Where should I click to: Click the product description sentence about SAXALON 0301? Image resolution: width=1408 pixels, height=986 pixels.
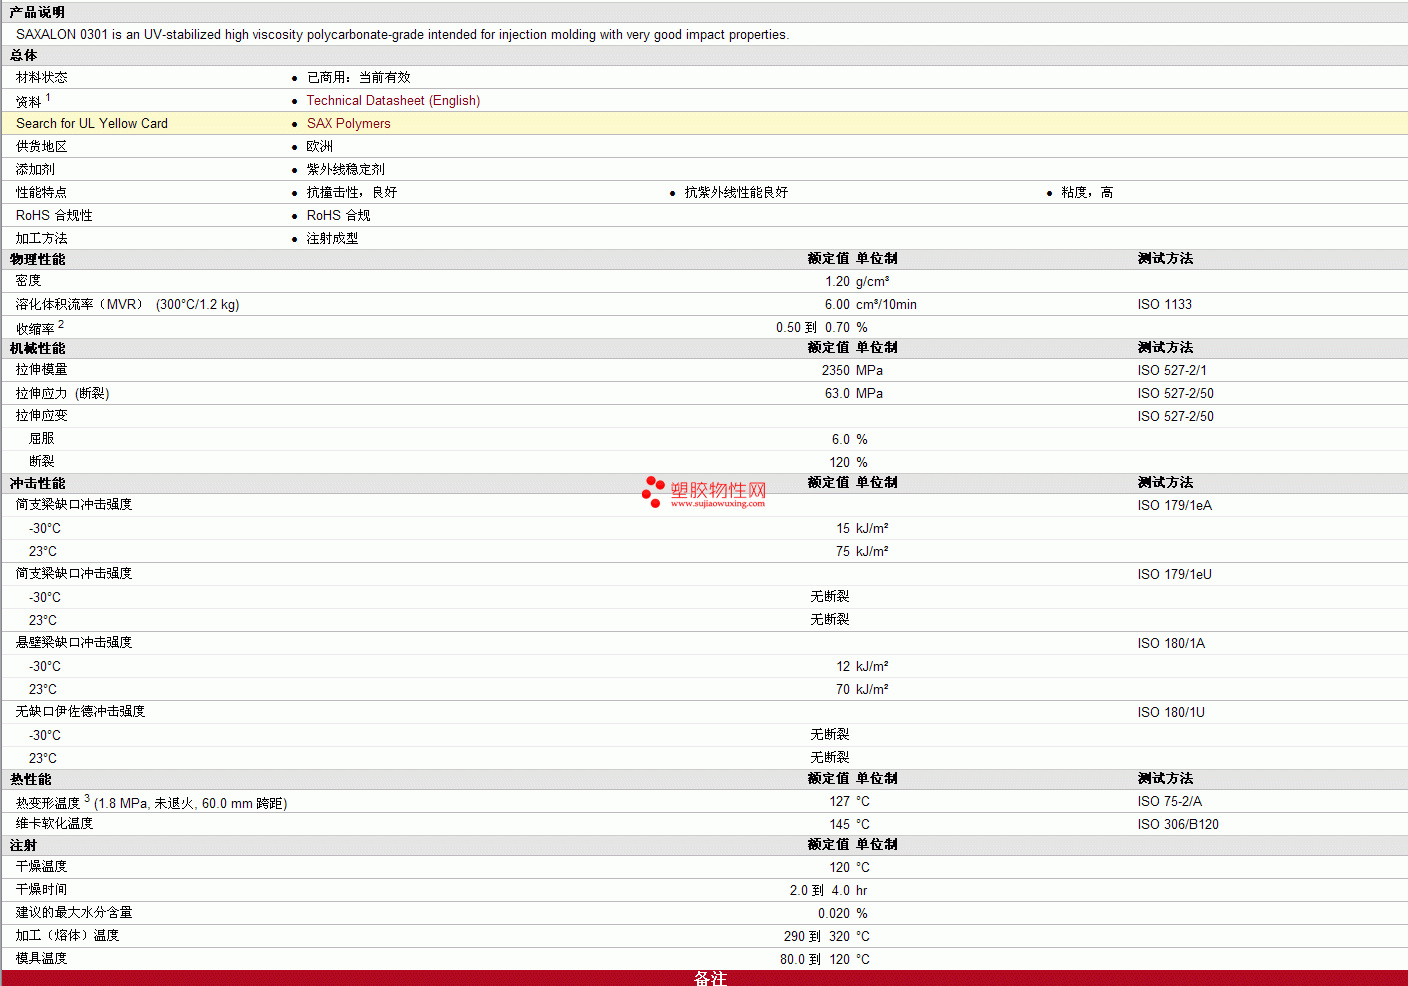[x=402, y=34]
